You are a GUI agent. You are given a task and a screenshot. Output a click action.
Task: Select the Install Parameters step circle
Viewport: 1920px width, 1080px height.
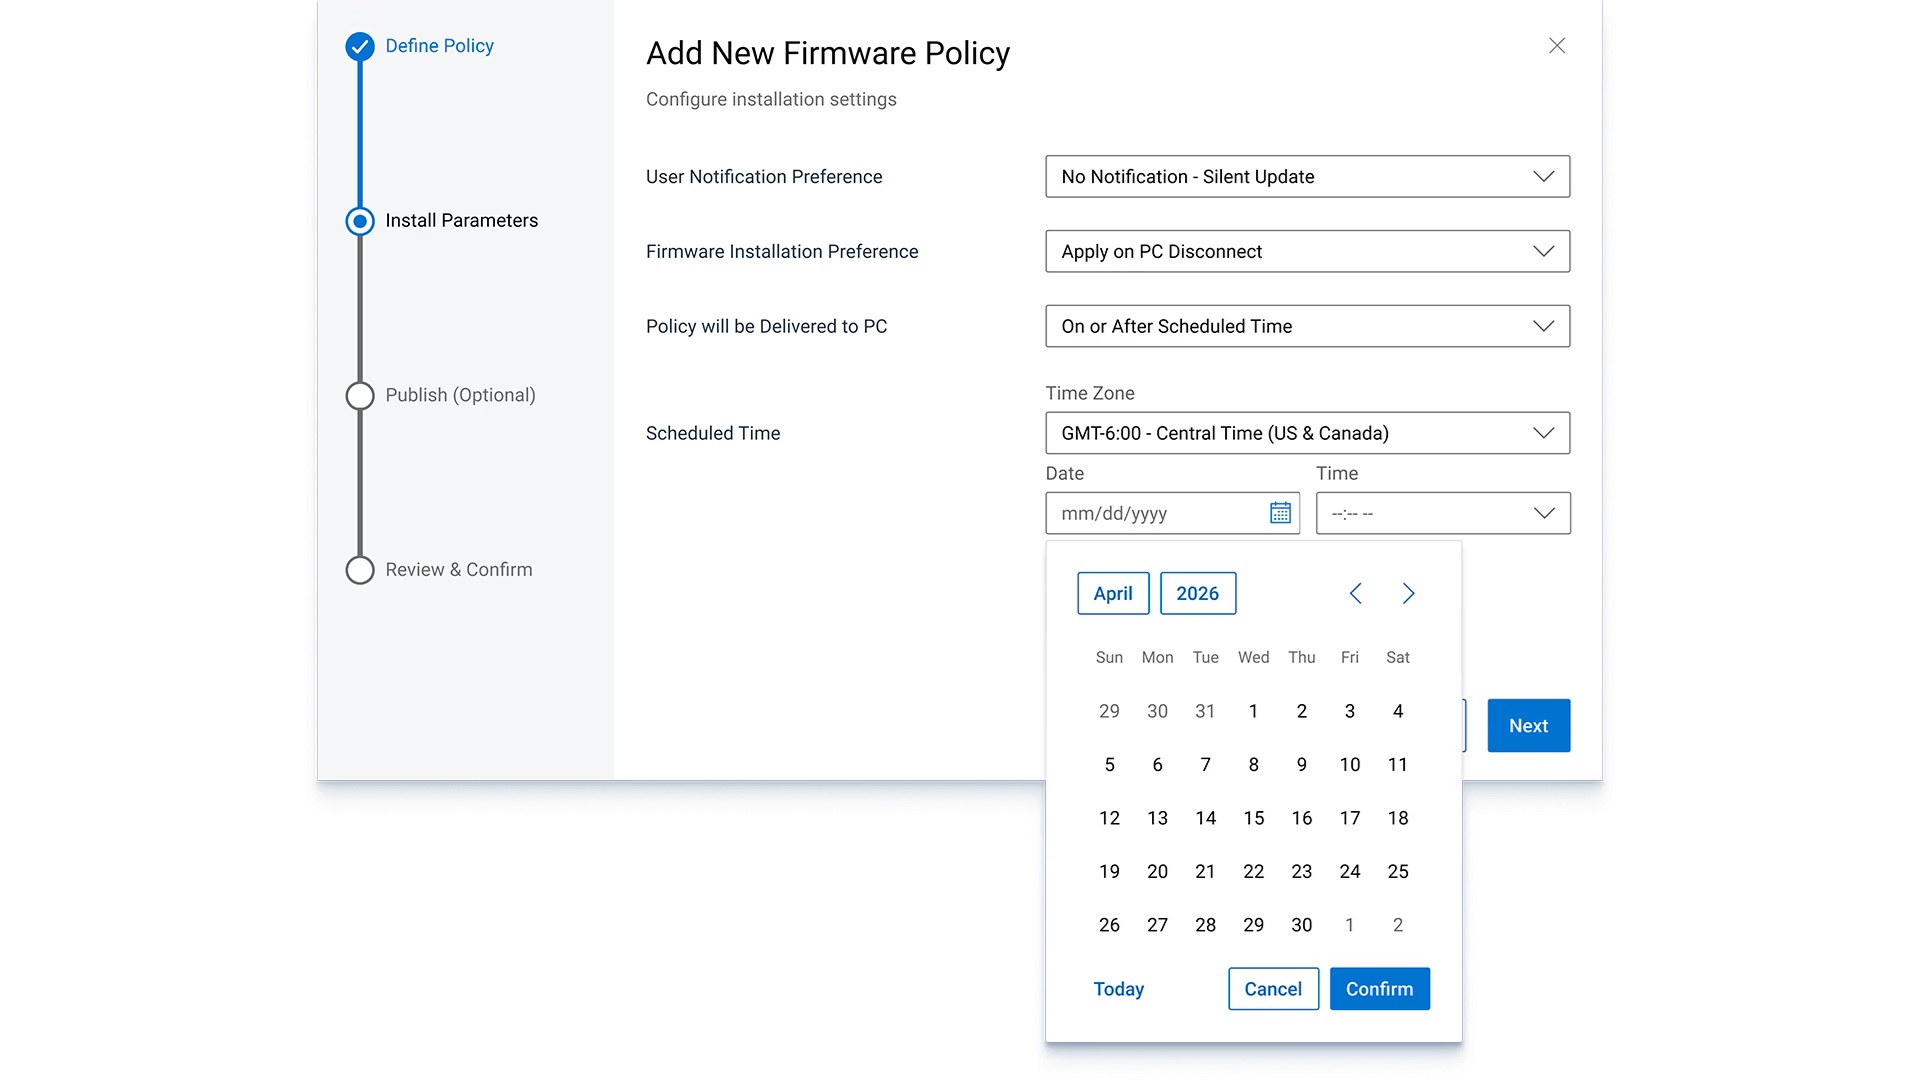coord(360,221)
